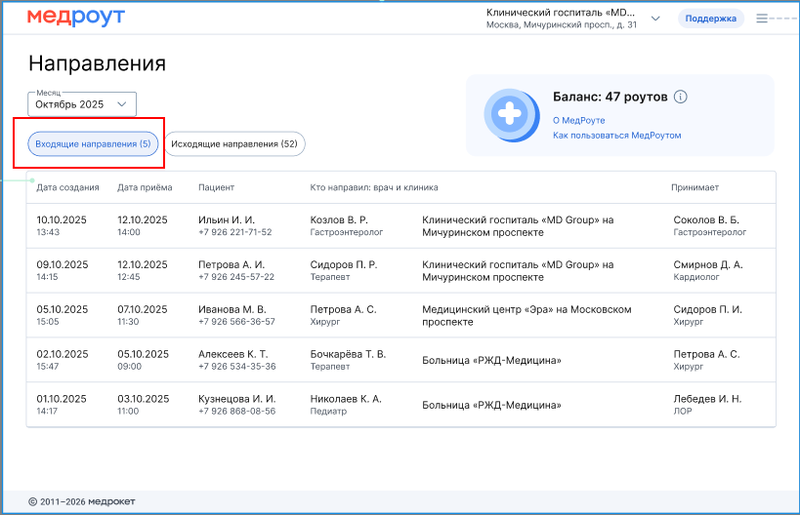Open the hamburger menu icon
Viewport: 800px width, 515px height.
762,19
